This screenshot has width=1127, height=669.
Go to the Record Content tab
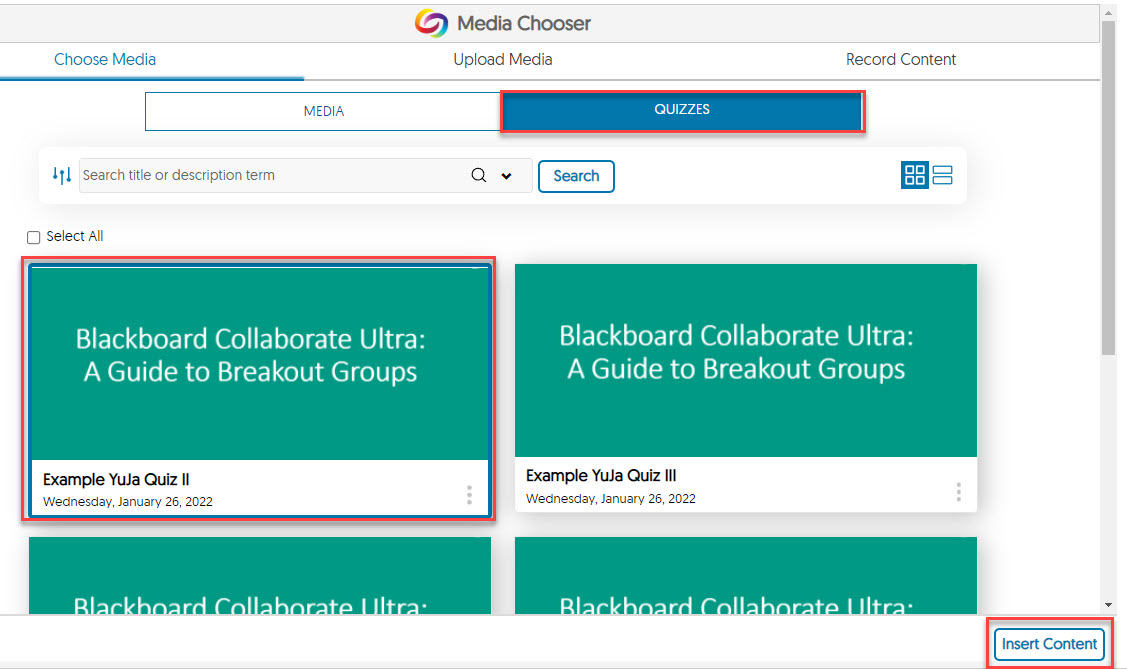[900, 59]
